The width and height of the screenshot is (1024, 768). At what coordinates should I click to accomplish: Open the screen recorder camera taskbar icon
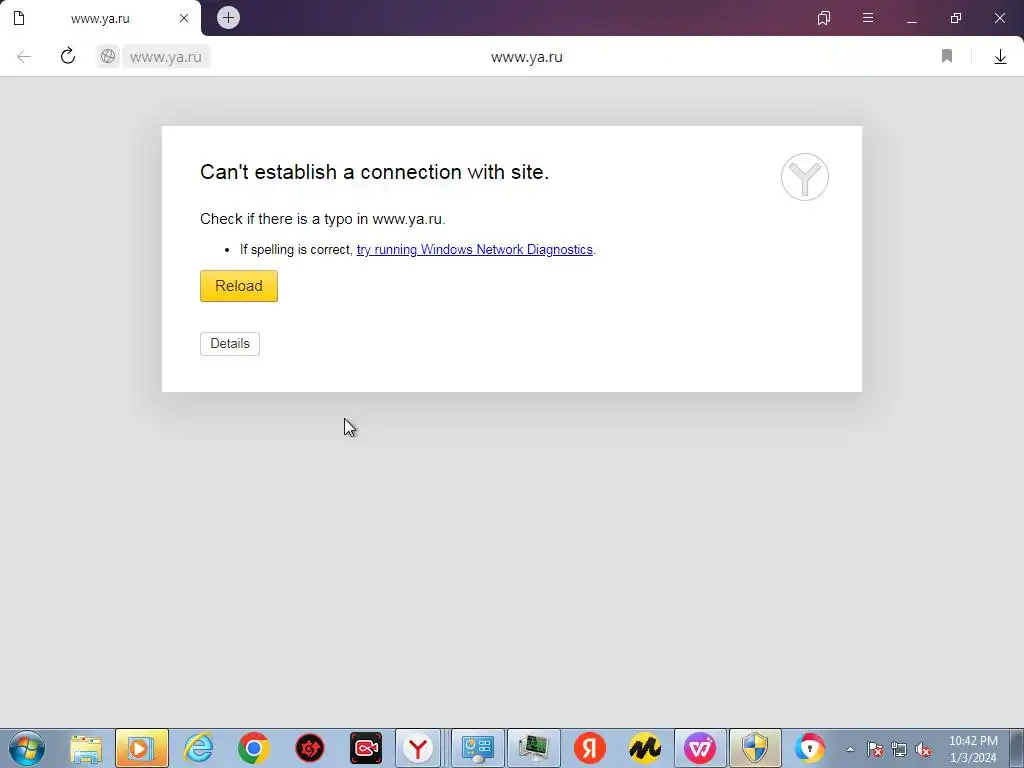click(x=366, y=748)
